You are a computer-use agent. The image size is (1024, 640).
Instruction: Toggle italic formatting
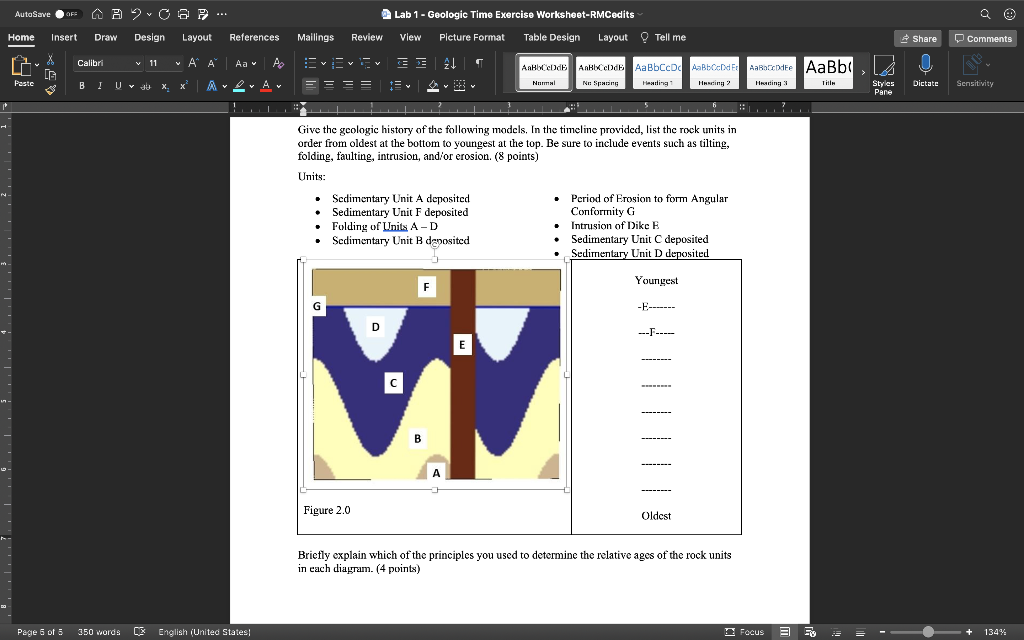(100, 86)
